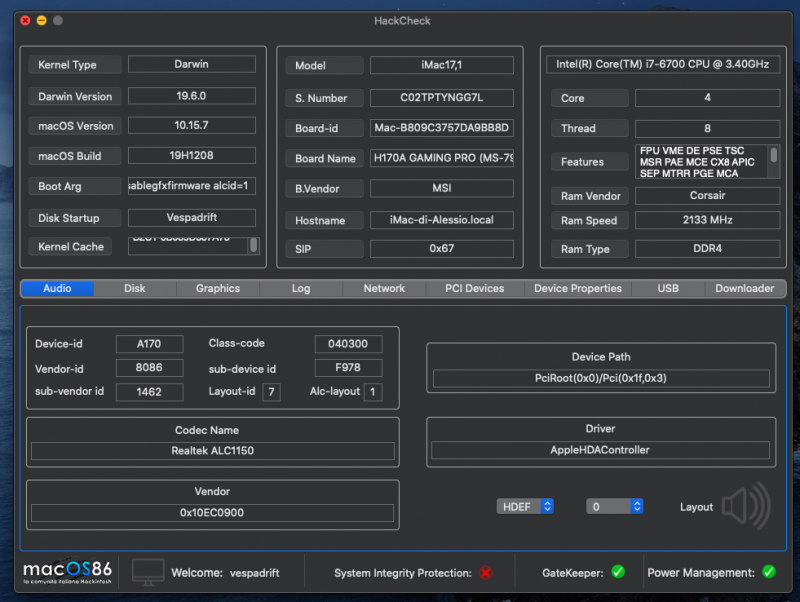The height and width of the screenshot is (602, 800).
Task: Click the GateKeeper green checkmark icon
Action: [618, 572]
